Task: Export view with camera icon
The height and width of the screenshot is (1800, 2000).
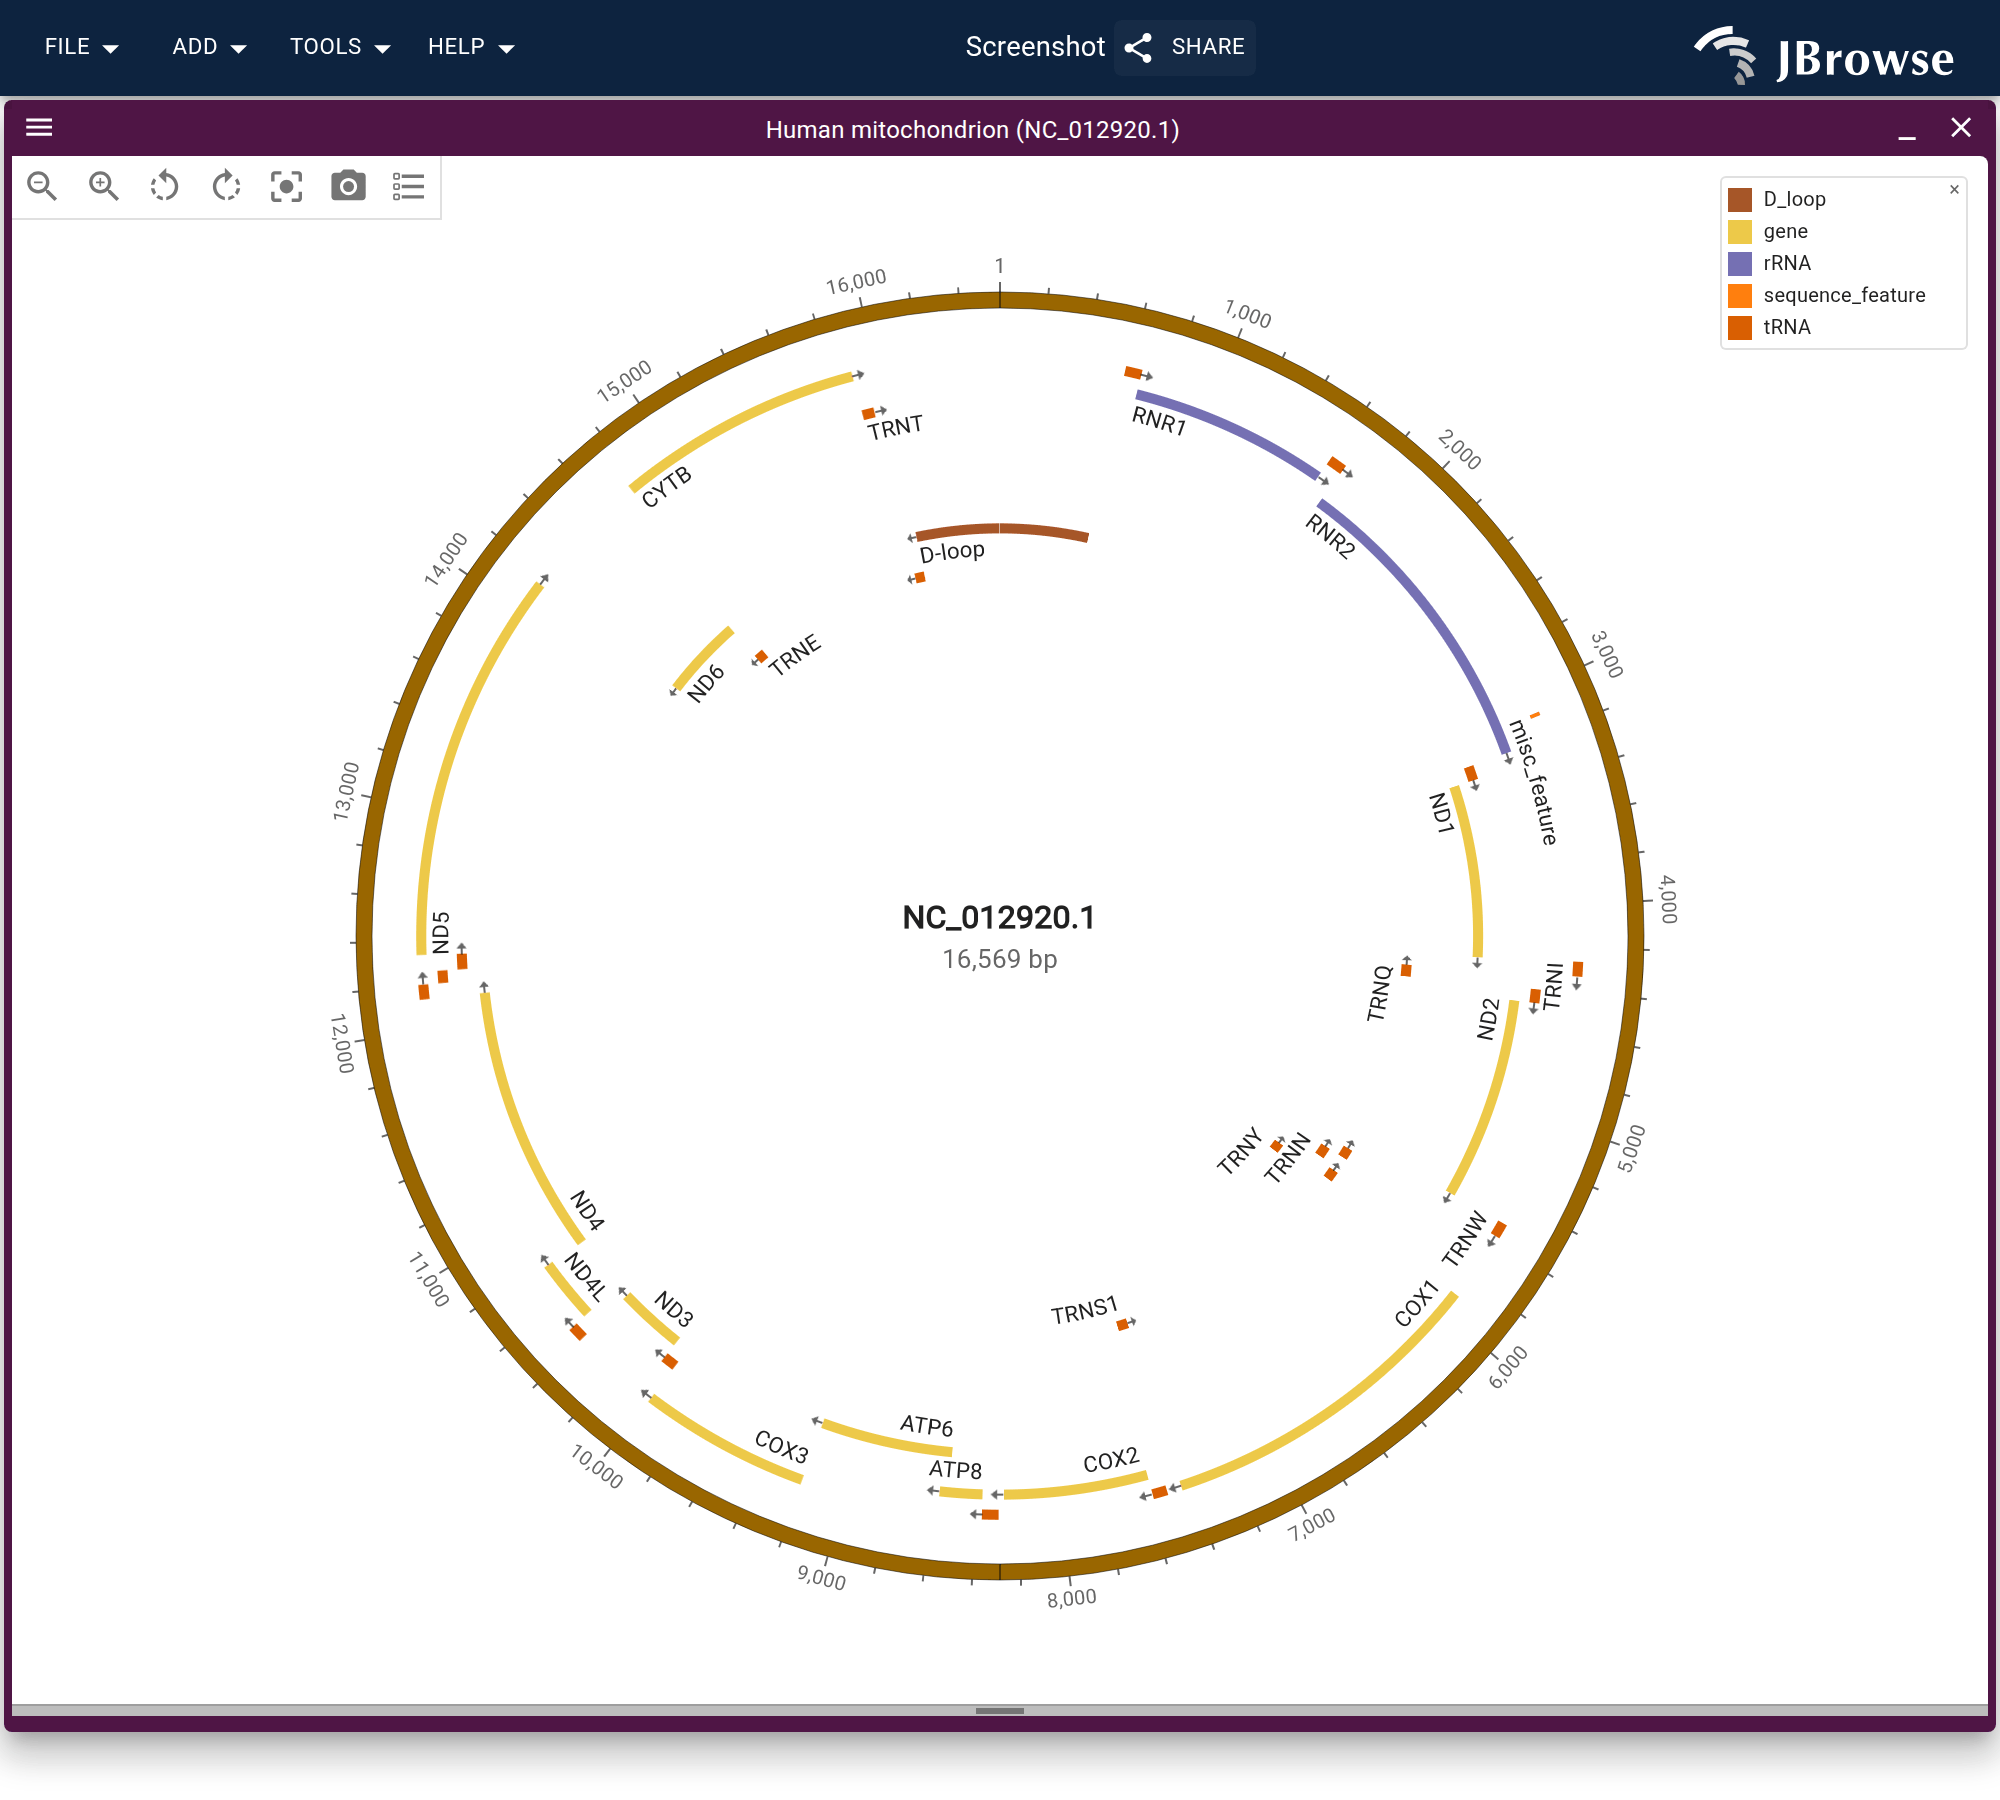Action: (x=348, y=186)
